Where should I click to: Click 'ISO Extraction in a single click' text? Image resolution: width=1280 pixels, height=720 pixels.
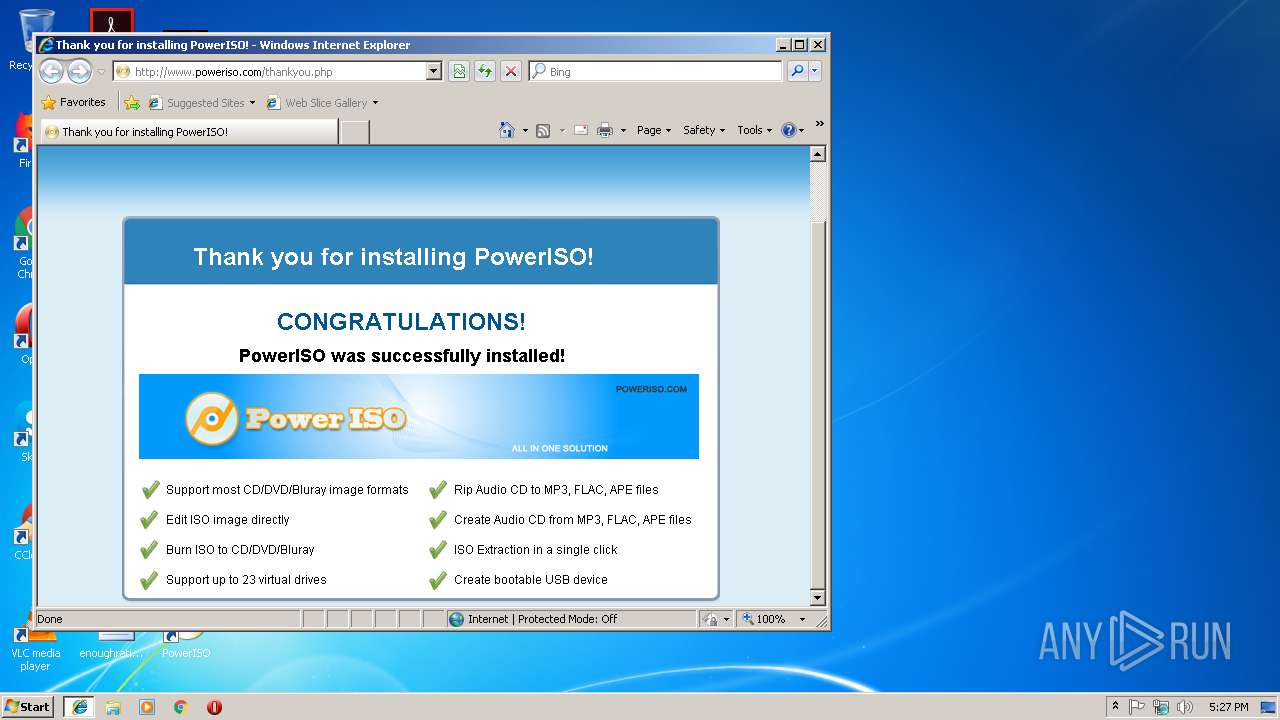[x=535, y=550]
